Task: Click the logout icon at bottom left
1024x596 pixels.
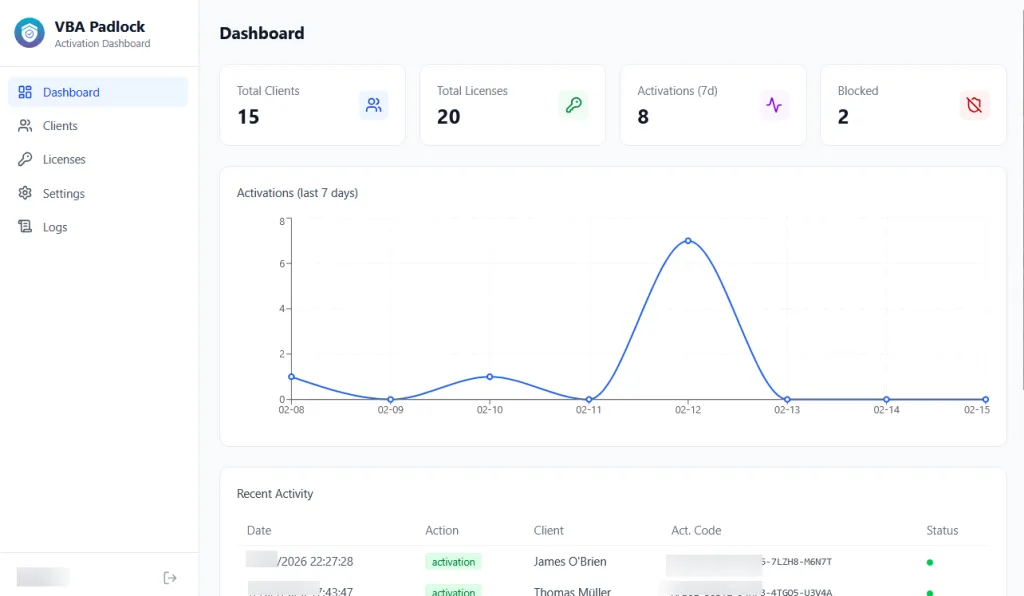Action: click(x=170, y=577)
